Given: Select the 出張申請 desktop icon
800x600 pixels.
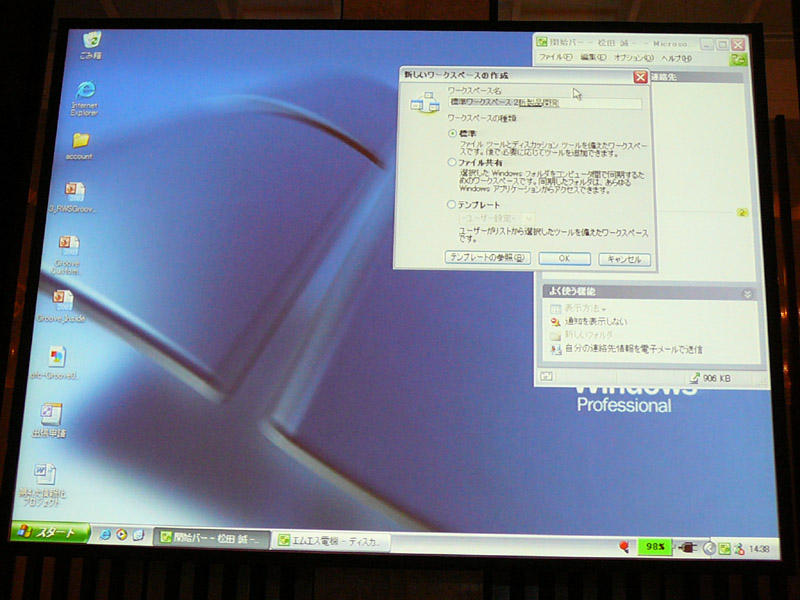Looking at the screenshot, I should point(51,414).
